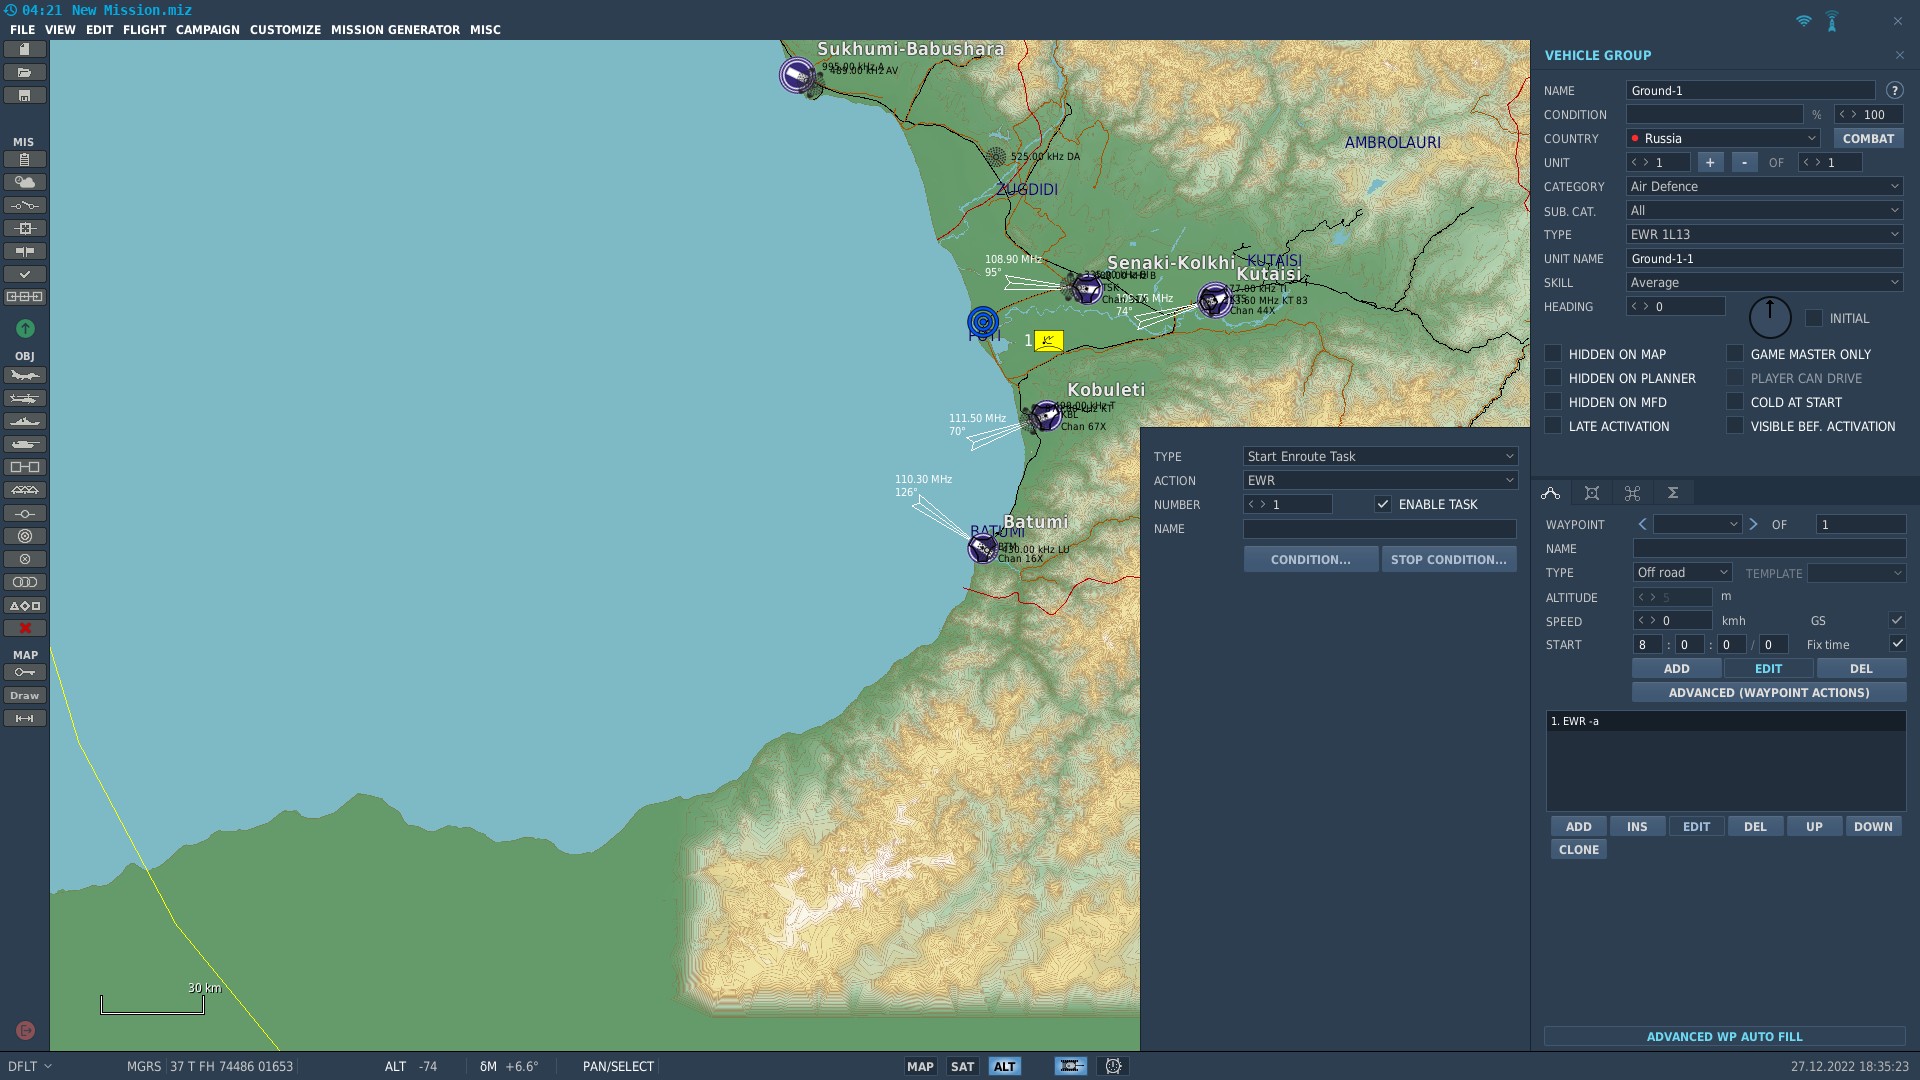
Task: Open the waypoint TYPE dropdown set to Off road
Action: [x=1682, y=572]
